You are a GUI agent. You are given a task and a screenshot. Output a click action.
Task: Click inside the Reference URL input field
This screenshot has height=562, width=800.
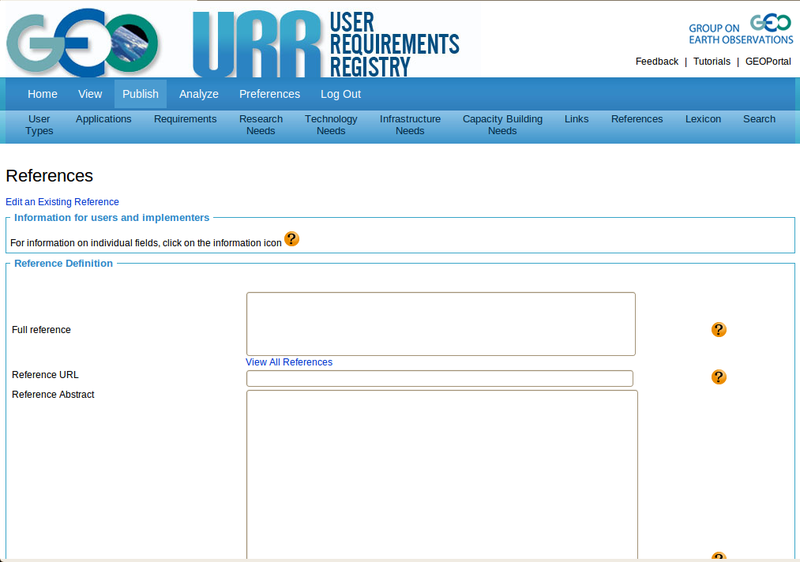(440, 378)
